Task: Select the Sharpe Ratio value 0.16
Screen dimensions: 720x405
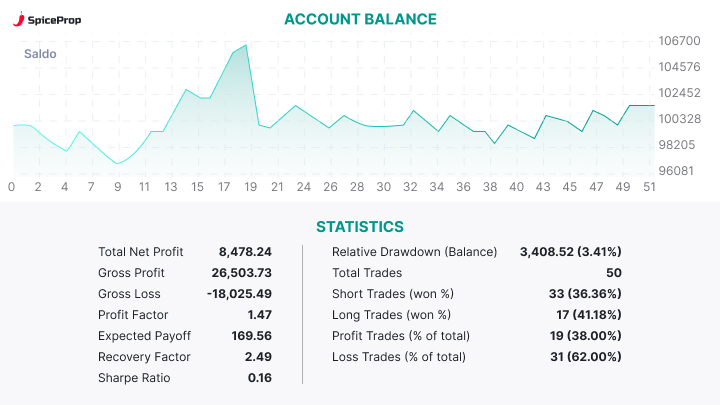Action: 259,378
